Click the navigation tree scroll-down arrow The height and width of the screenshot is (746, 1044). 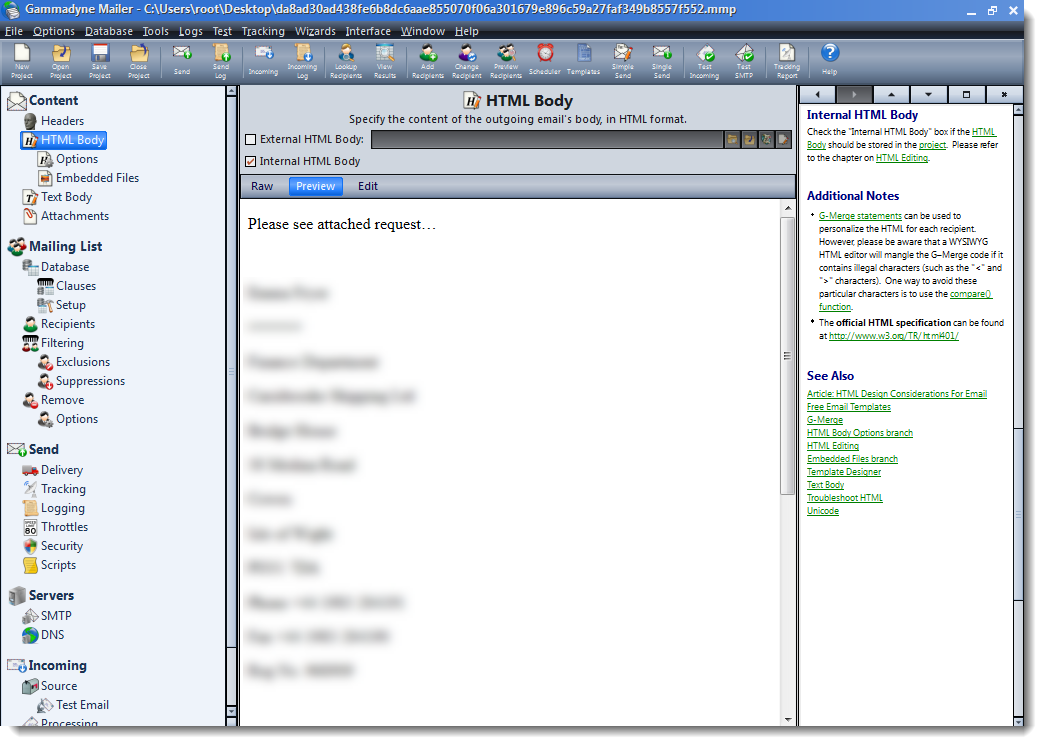(x=231, y=713)
